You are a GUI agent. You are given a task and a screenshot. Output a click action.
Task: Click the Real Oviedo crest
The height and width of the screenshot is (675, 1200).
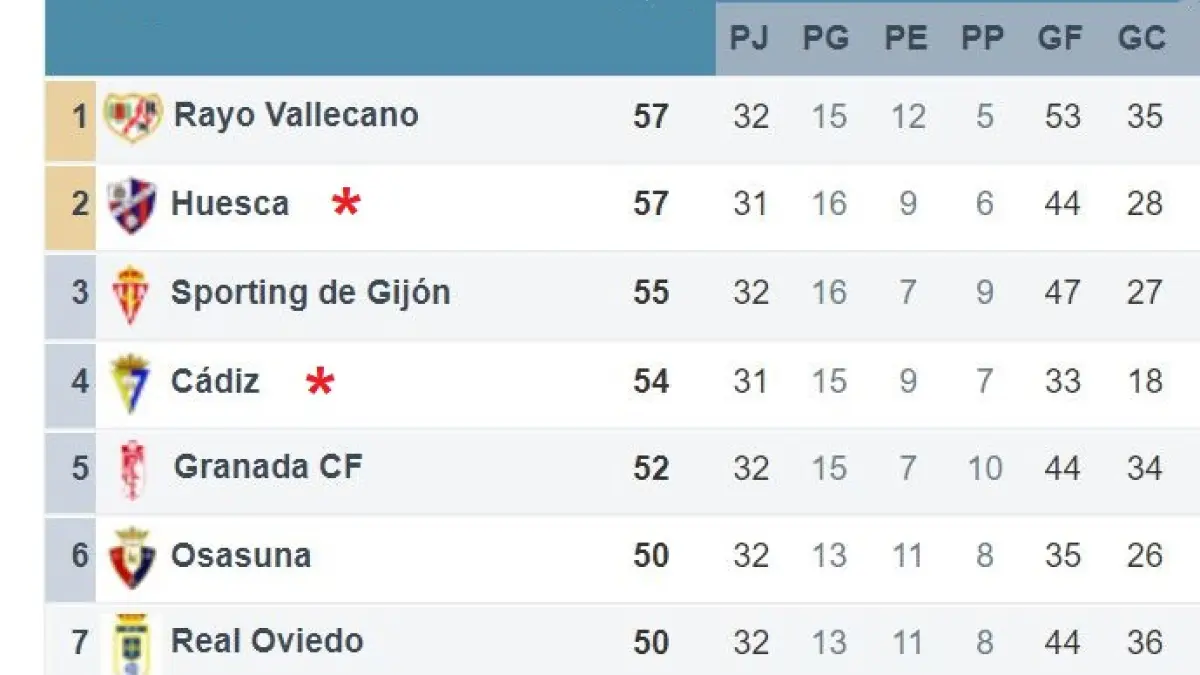[x=132, y=643]
